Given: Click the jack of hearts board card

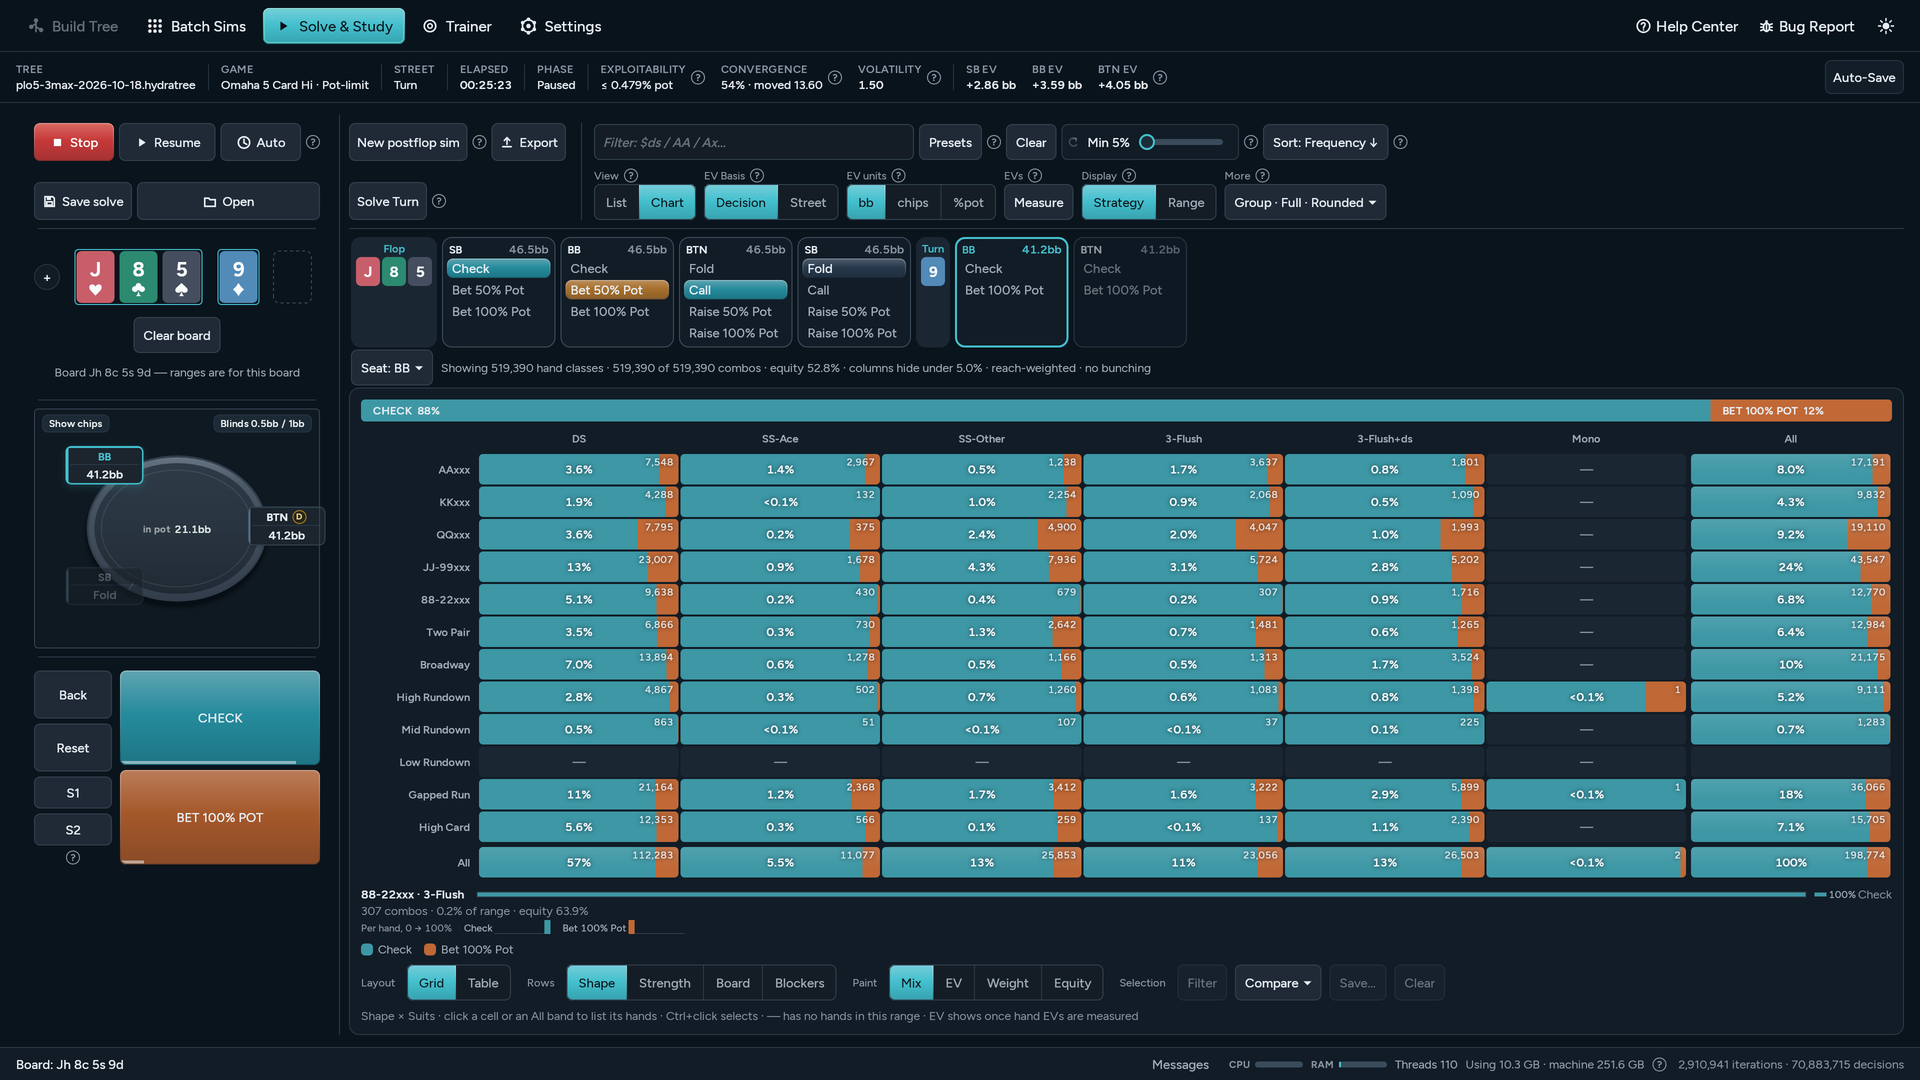Looking at the screenshot, I should [95, 277].
